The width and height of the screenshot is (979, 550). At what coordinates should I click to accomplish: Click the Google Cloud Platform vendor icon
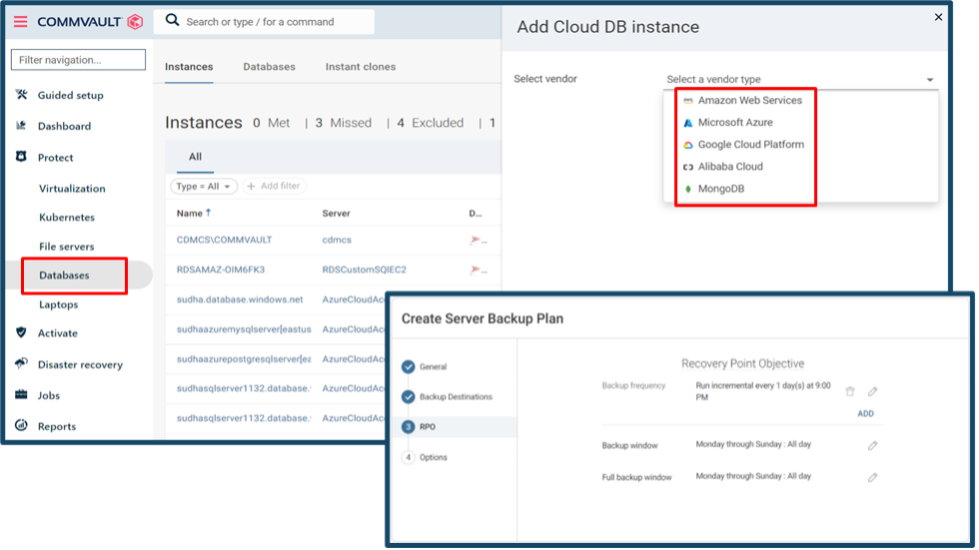click(688, 145)
